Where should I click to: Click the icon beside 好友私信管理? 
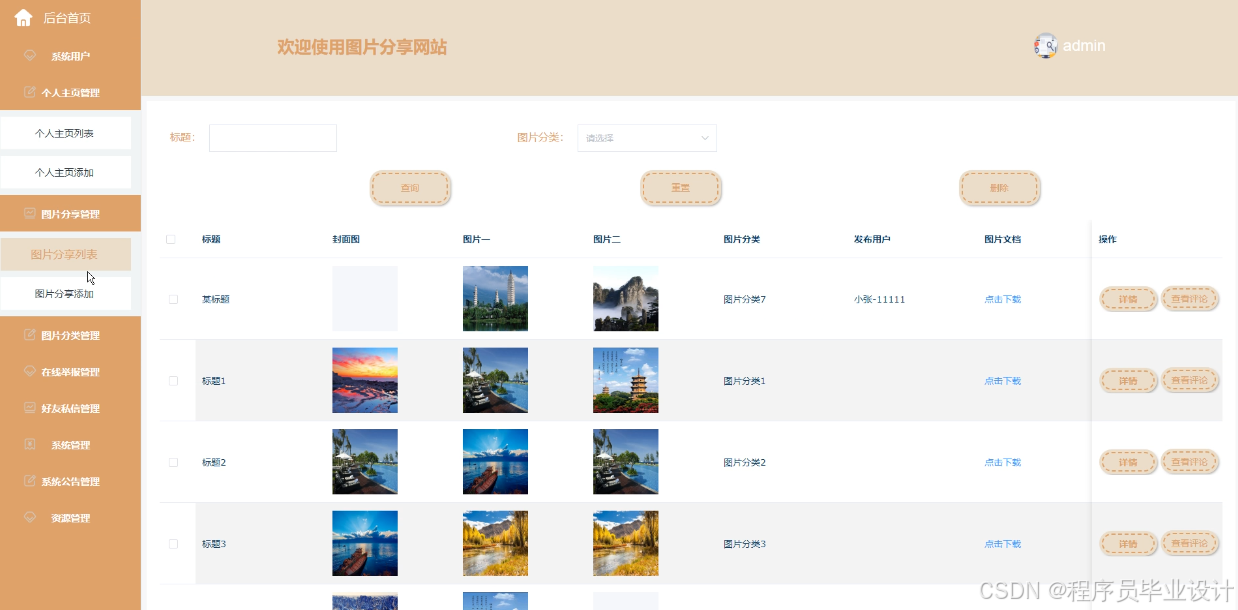click(x=29, y=408)
